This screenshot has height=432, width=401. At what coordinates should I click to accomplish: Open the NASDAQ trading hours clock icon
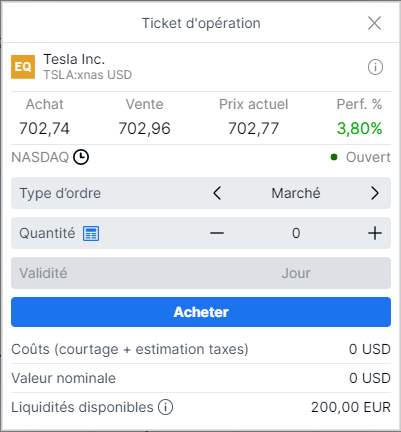click(81, 157)
